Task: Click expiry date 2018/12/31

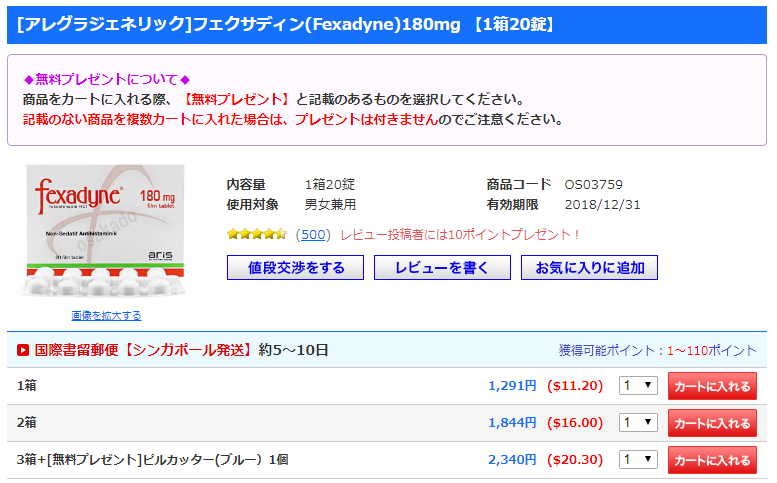Action: pyautogui.click(x=603, y=205)
